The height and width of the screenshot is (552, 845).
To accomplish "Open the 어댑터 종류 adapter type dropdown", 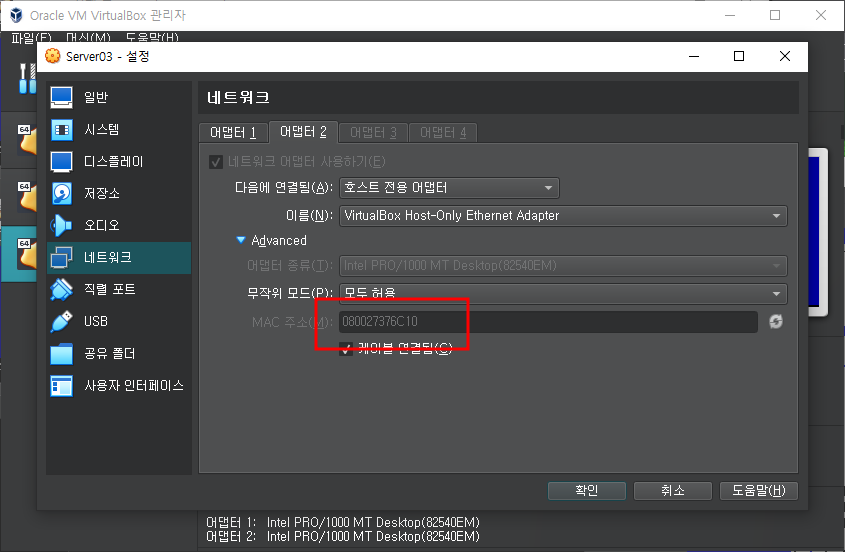I will click(563, 266).
